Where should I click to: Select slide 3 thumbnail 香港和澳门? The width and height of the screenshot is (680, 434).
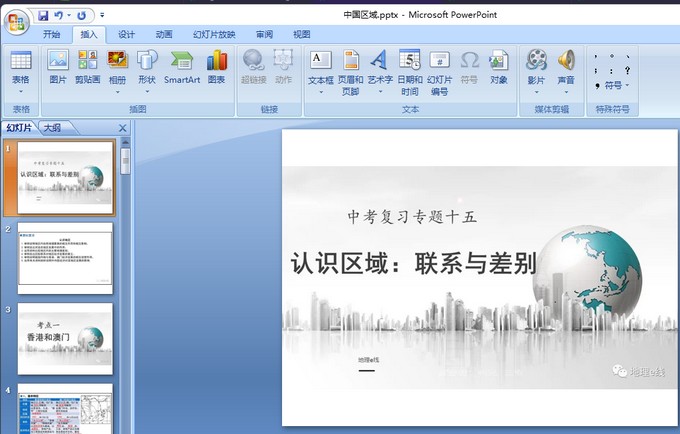(x=65, y=338)
